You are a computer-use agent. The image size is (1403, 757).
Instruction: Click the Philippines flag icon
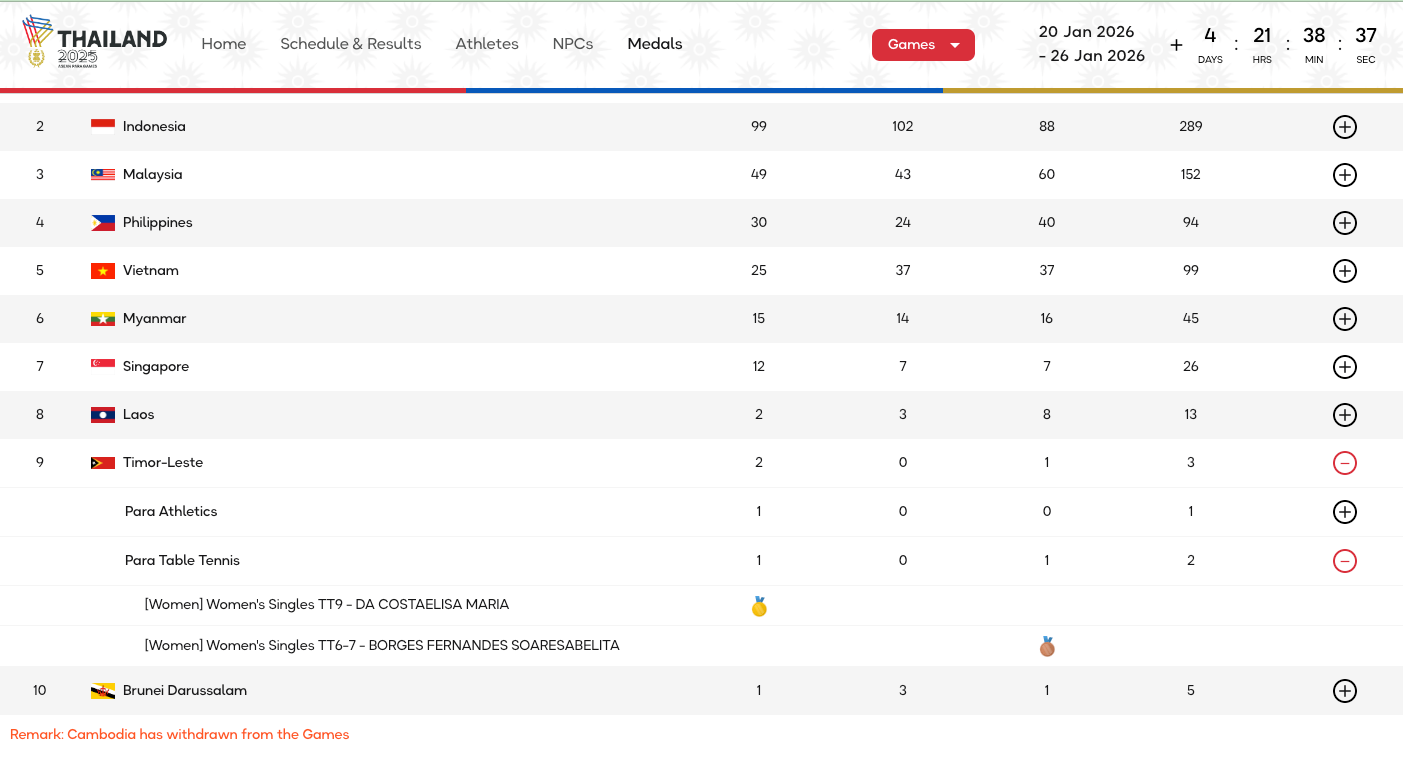click(x=103, y=223)
